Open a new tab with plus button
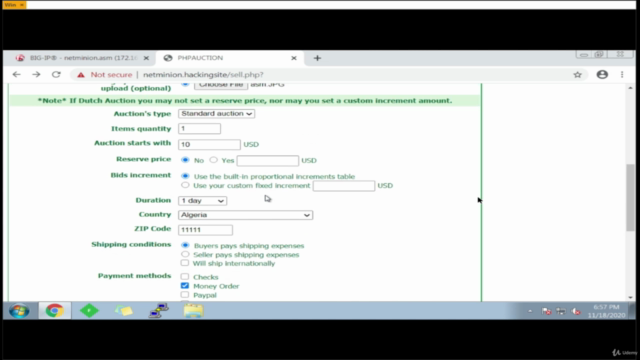 pos(317,58)
